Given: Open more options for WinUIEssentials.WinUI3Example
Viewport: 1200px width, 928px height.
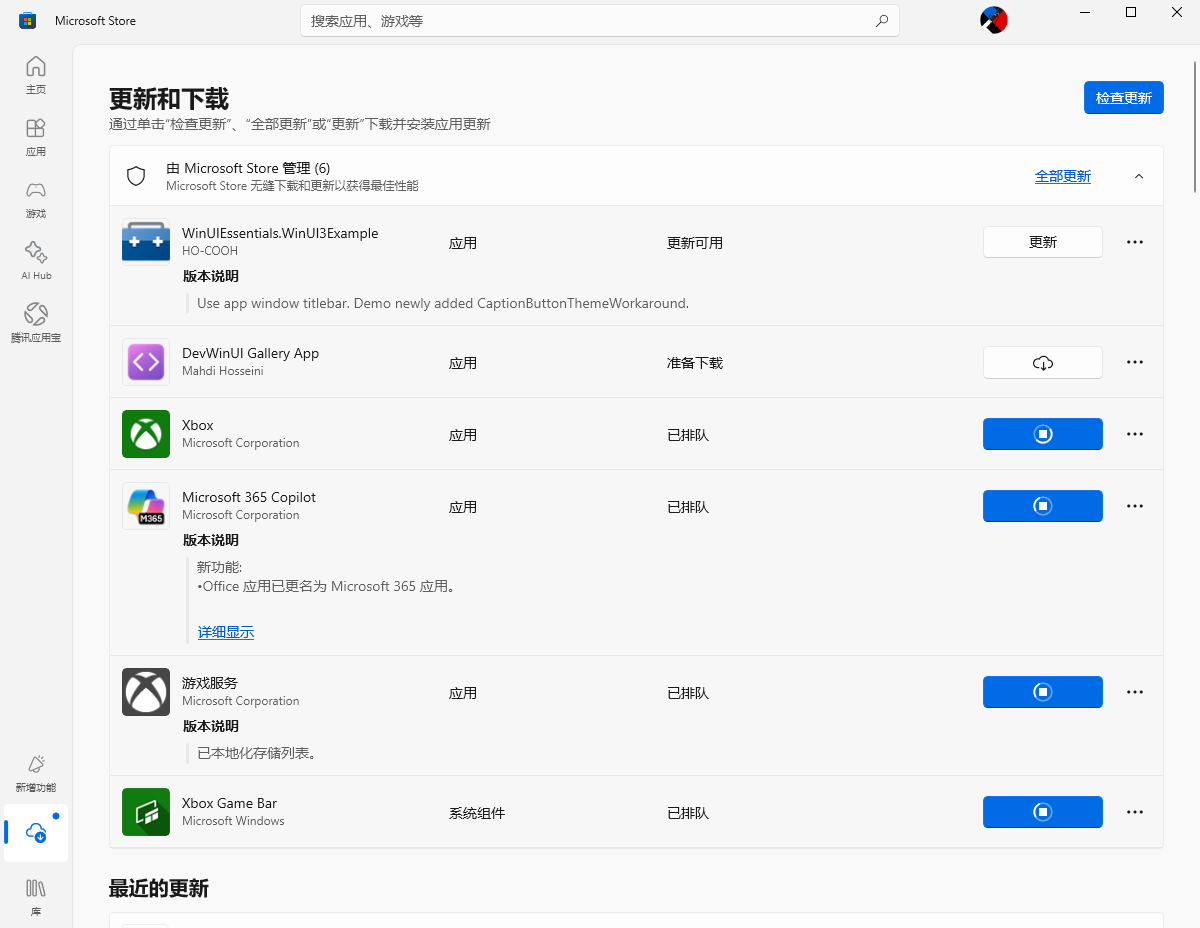Looking at the screenshot, I should (x=1135, y=242).
